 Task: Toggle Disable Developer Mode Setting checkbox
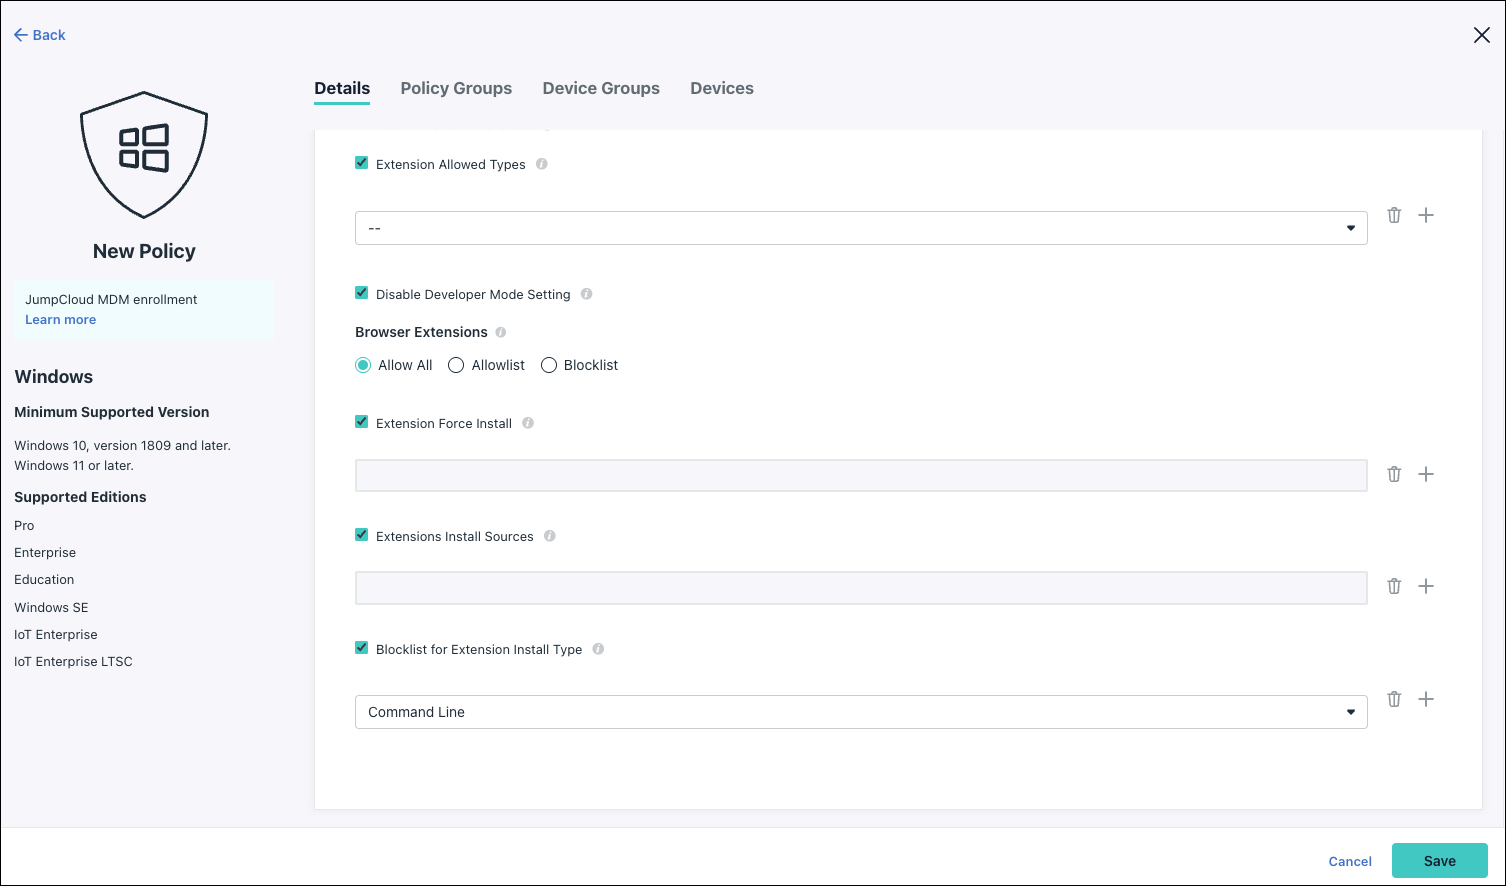click(362, 293)
